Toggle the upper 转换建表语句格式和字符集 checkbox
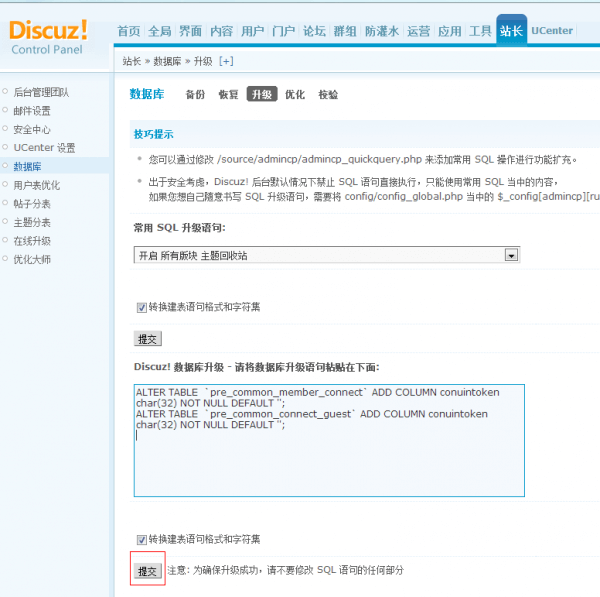The width and height of the screenshot is (600, 597). [x=141, y=307]
